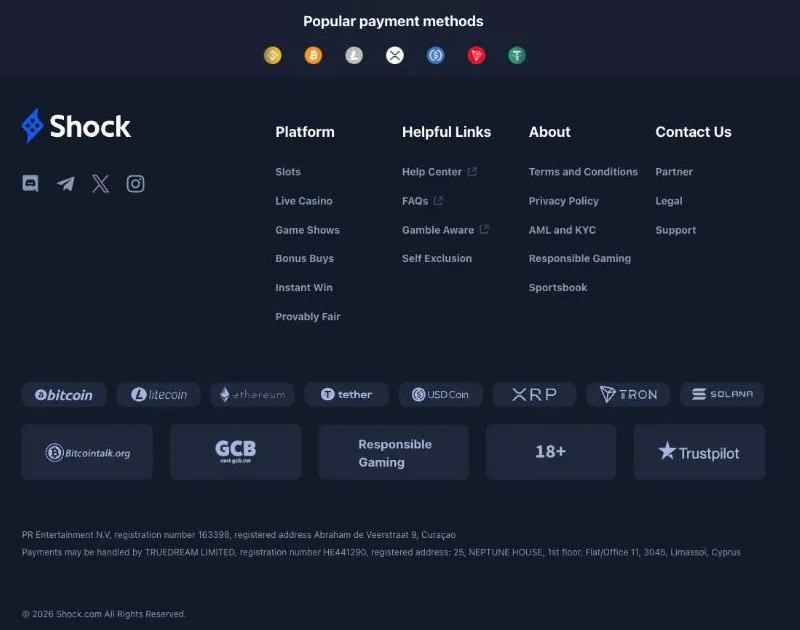
Task: Open the Bitcointalk.org card
Action: 87,452
